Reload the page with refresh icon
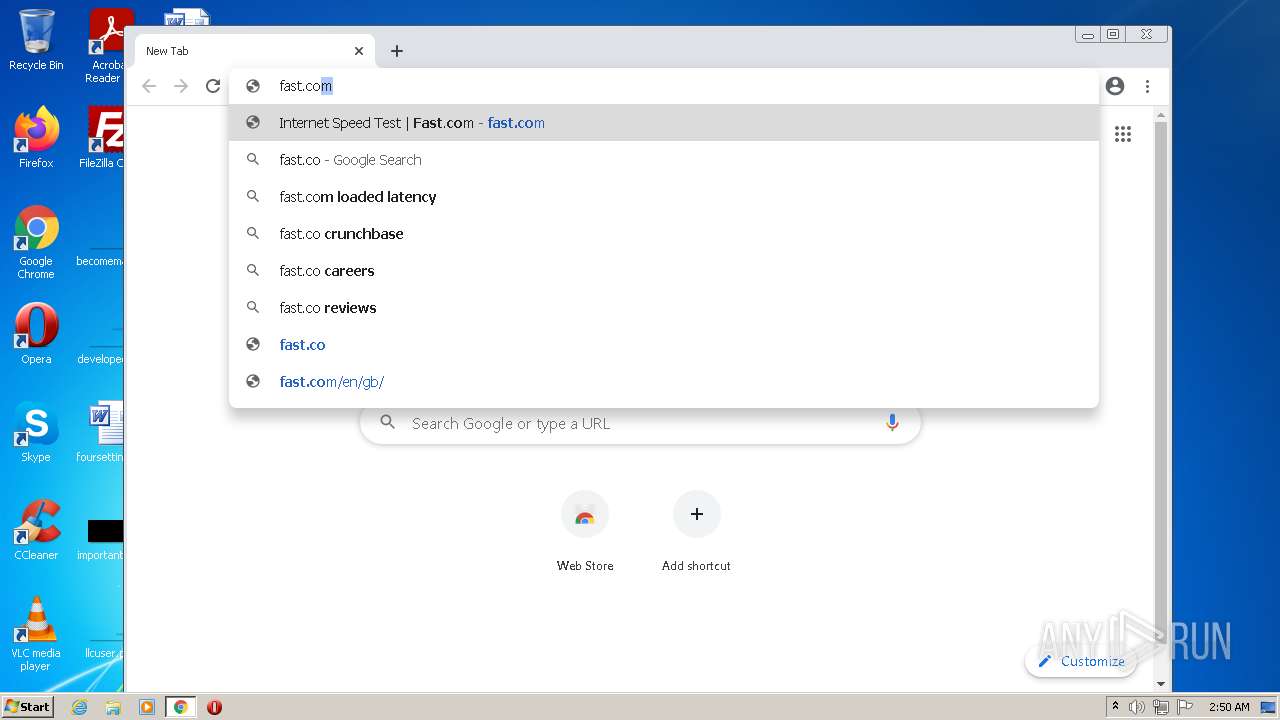The width and height of the screenshot is (1280, 720). [213, 86]
